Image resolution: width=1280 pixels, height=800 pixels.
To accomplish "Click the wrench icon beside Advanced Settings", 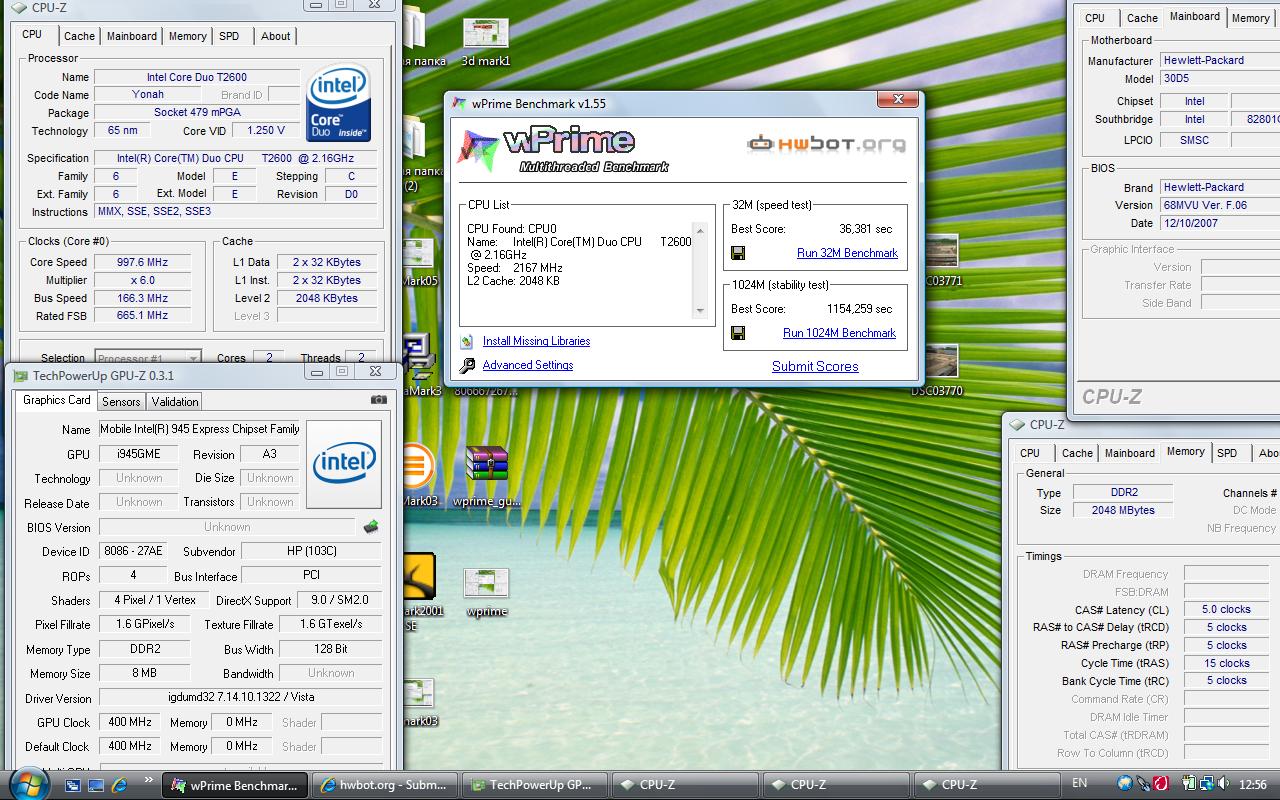I will click(467, 365).
